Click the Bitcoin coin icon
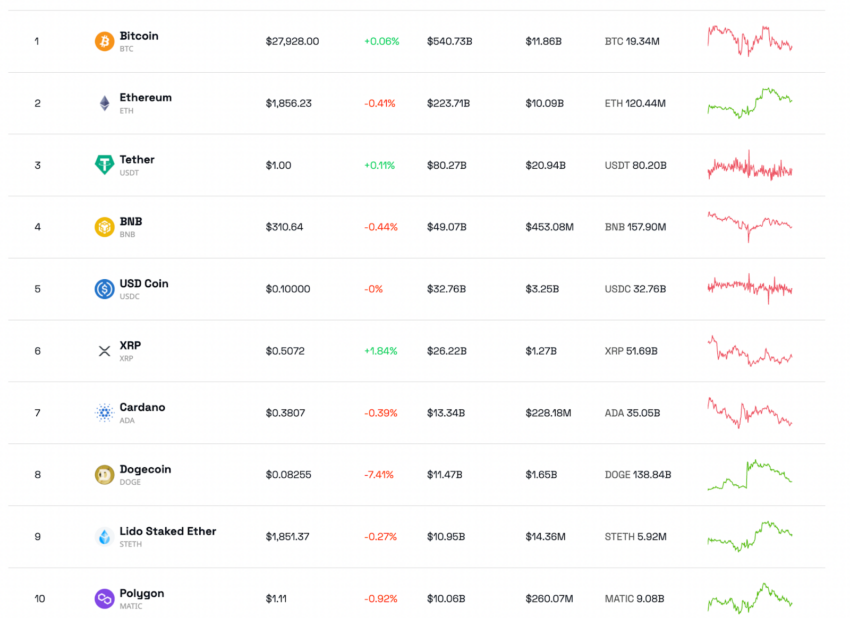850x618 pixels. [x=104, y=41]
